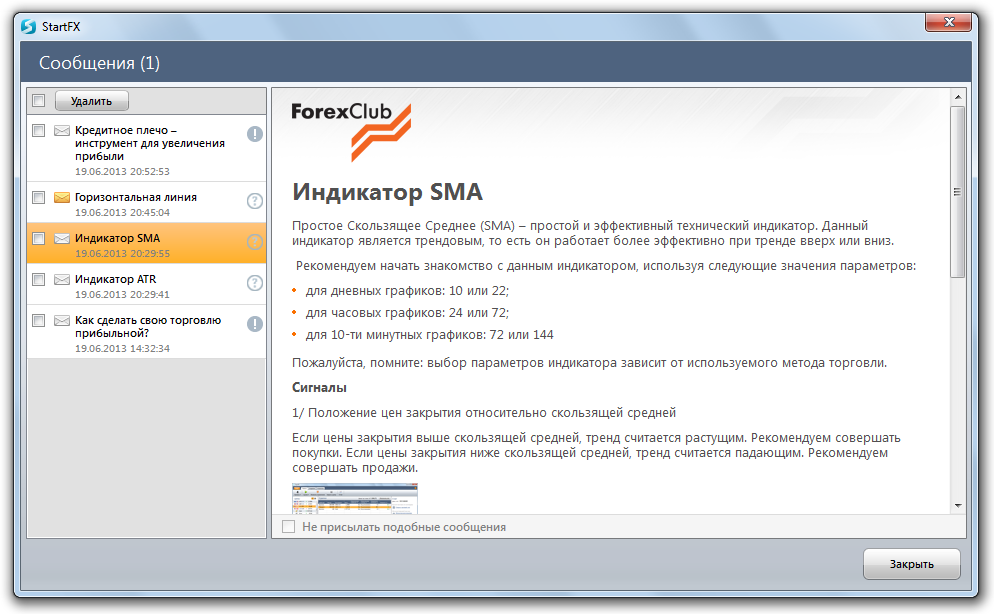The width and height of the screenshot is (994, 614).
Task: Check the 'Как сделать свою торговлю' checkbox
Action: 39,321
